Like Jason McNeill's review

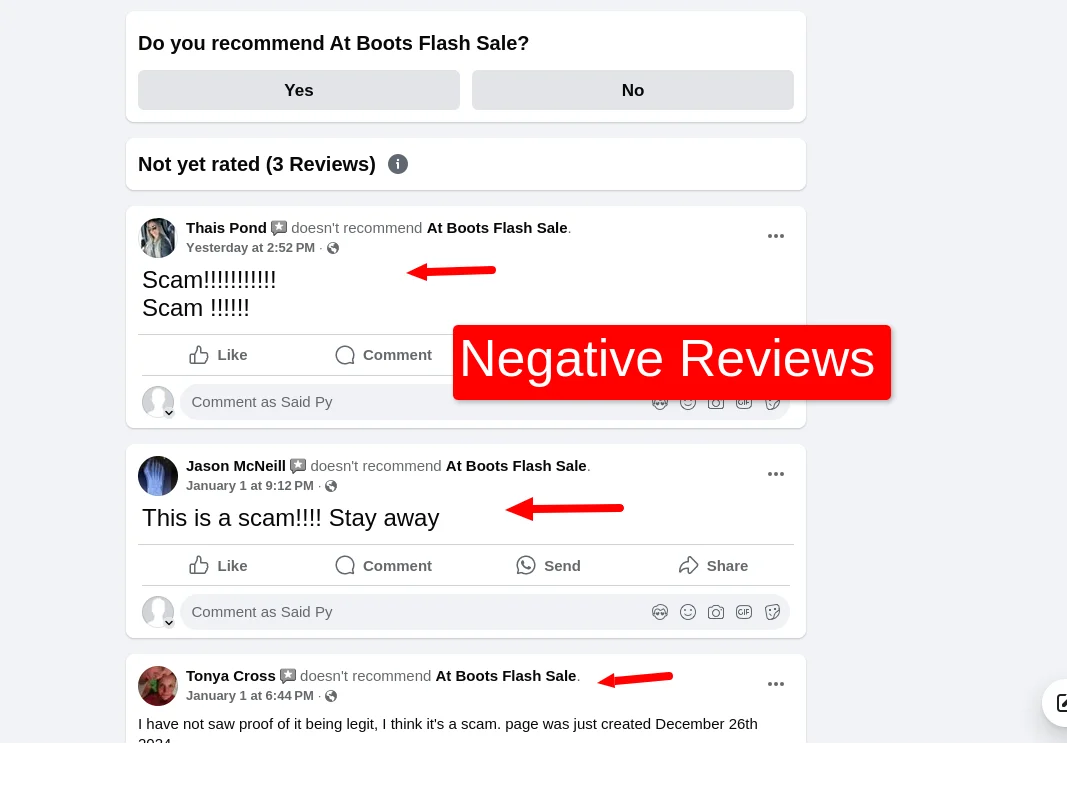(x=218, y=566)
